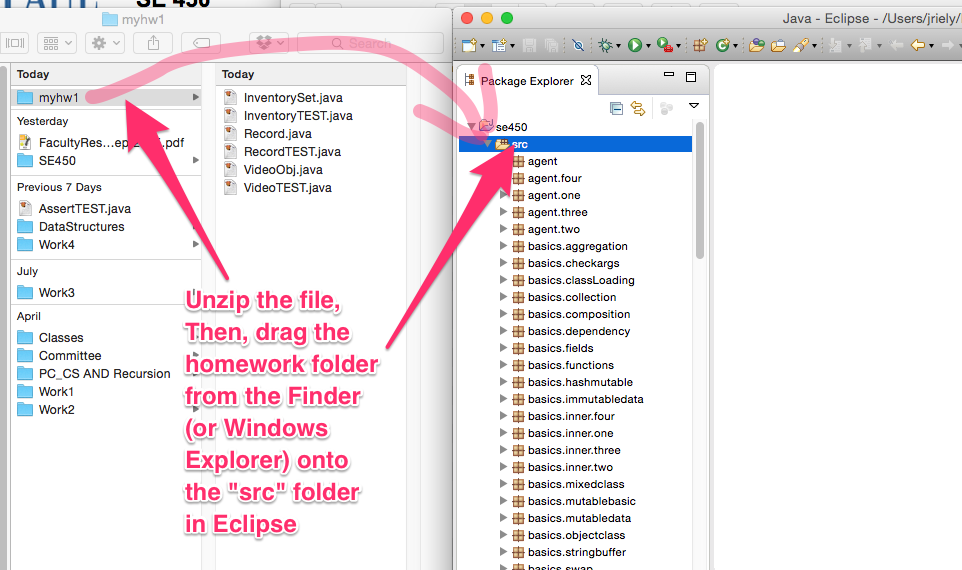Open the Package Explorer View Menu triangle
The height and width of the screenshot is (570, 962).
693,106
